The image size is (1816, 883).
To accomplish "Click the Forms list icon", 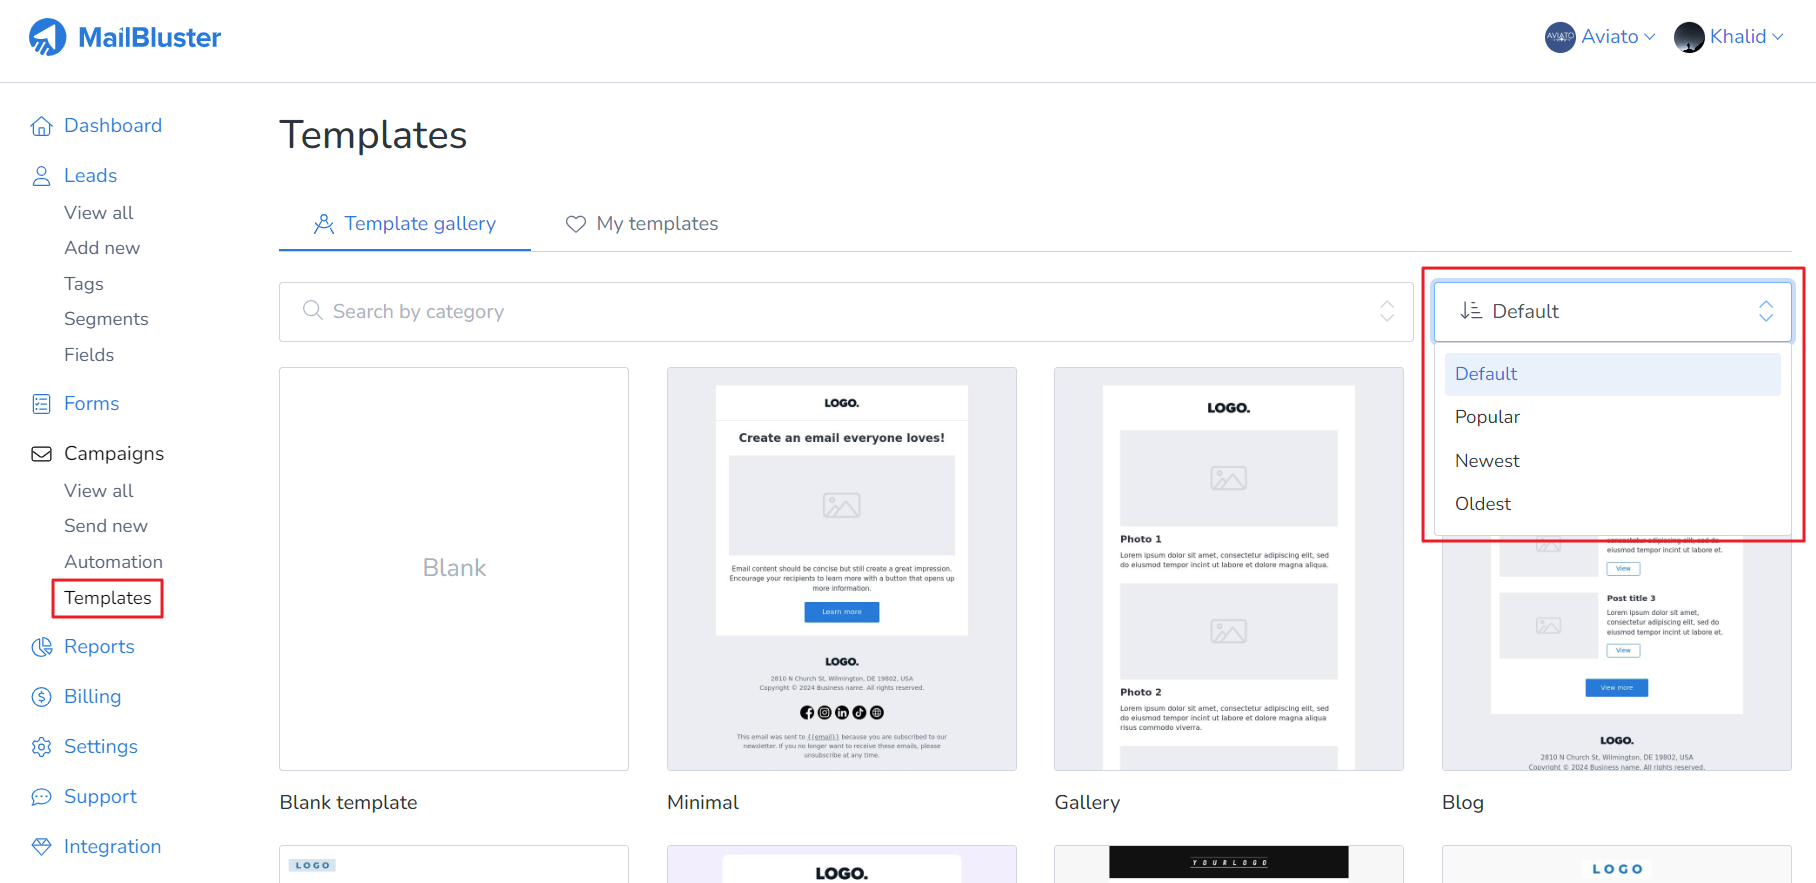I will tap(41, 404).
